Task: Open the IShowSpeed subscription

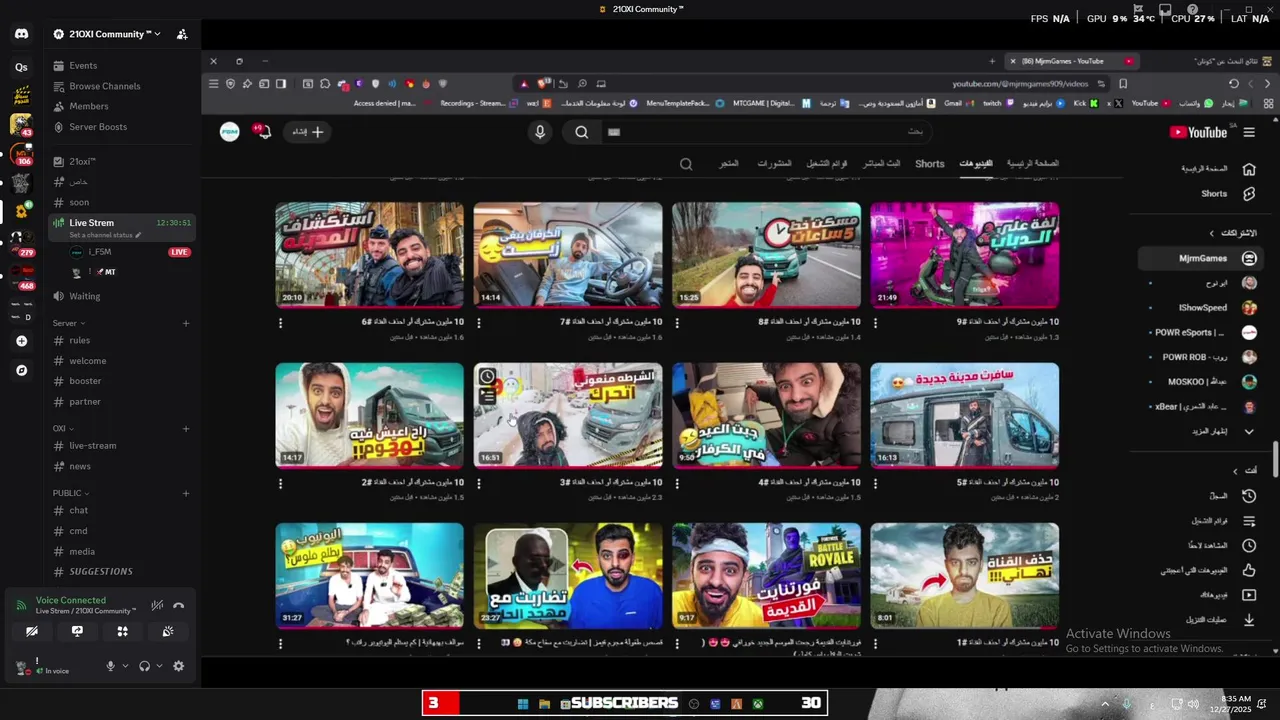Action: pos(1201,308)
